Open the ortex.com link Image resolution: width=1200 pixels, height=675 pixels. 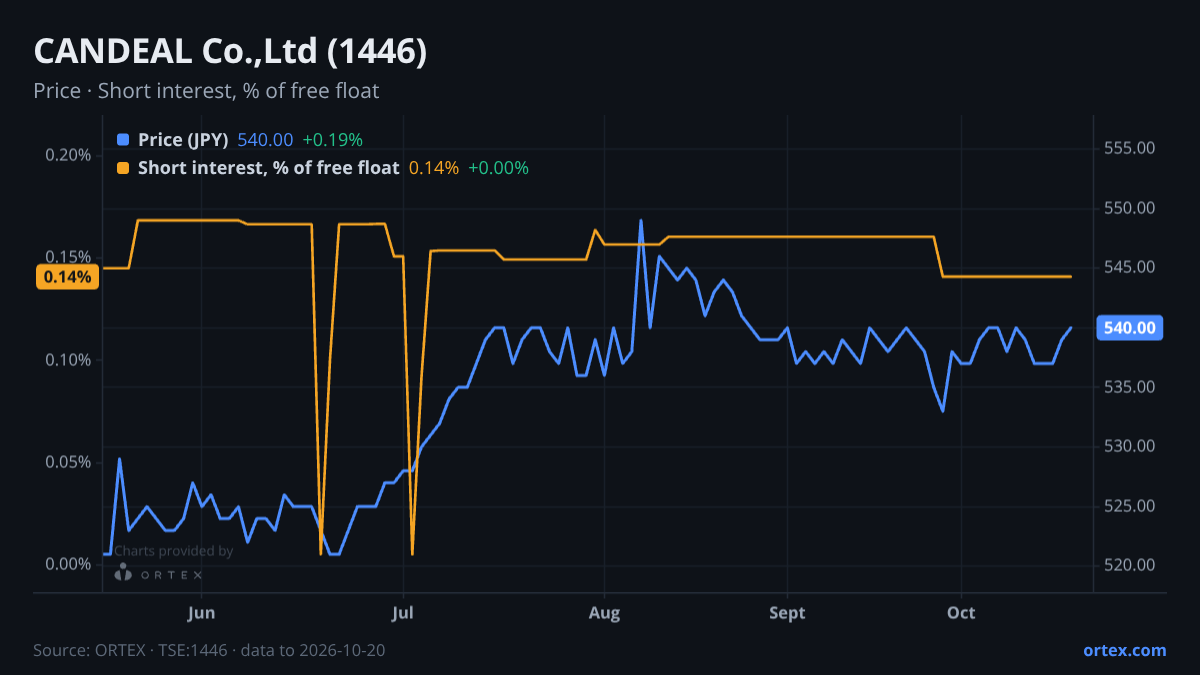click(x=1125, y=650)
